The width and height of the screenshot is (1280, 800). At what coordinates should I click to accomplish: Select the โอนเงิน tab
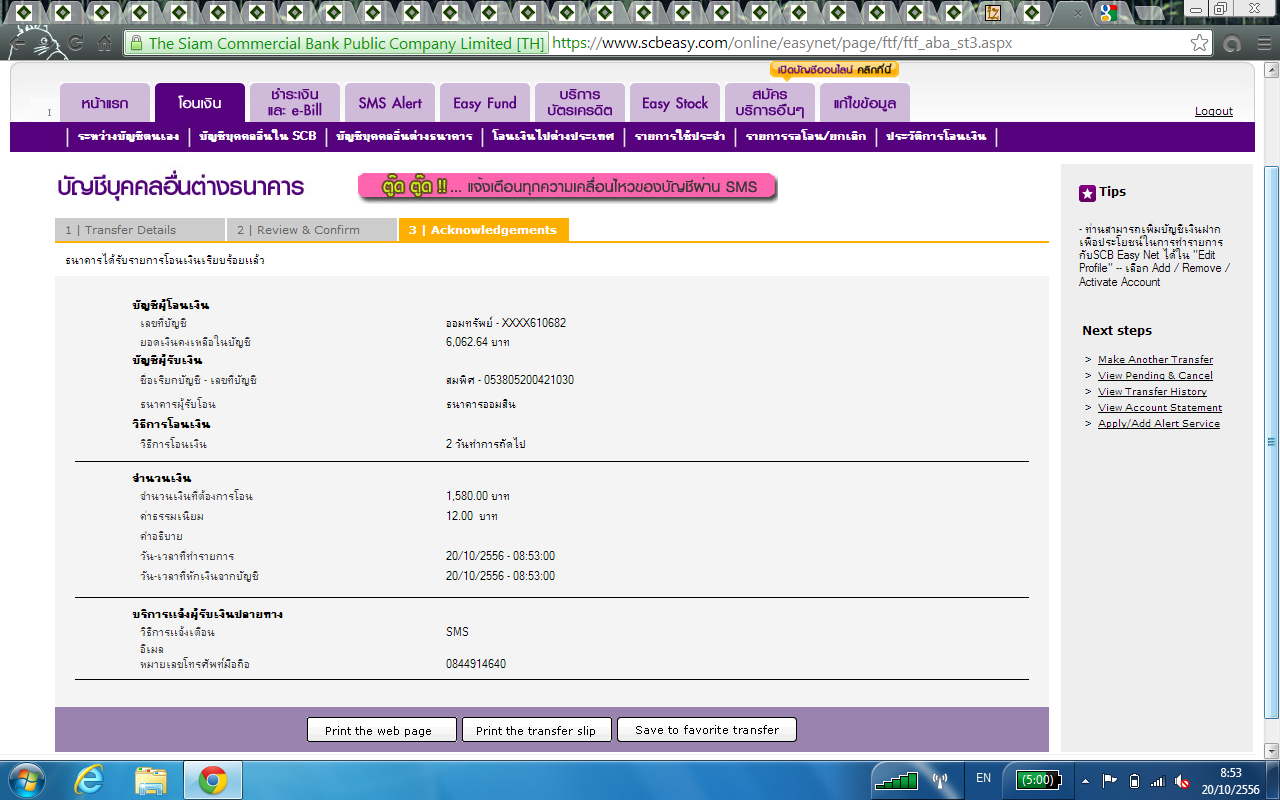[x=199, y=103]
